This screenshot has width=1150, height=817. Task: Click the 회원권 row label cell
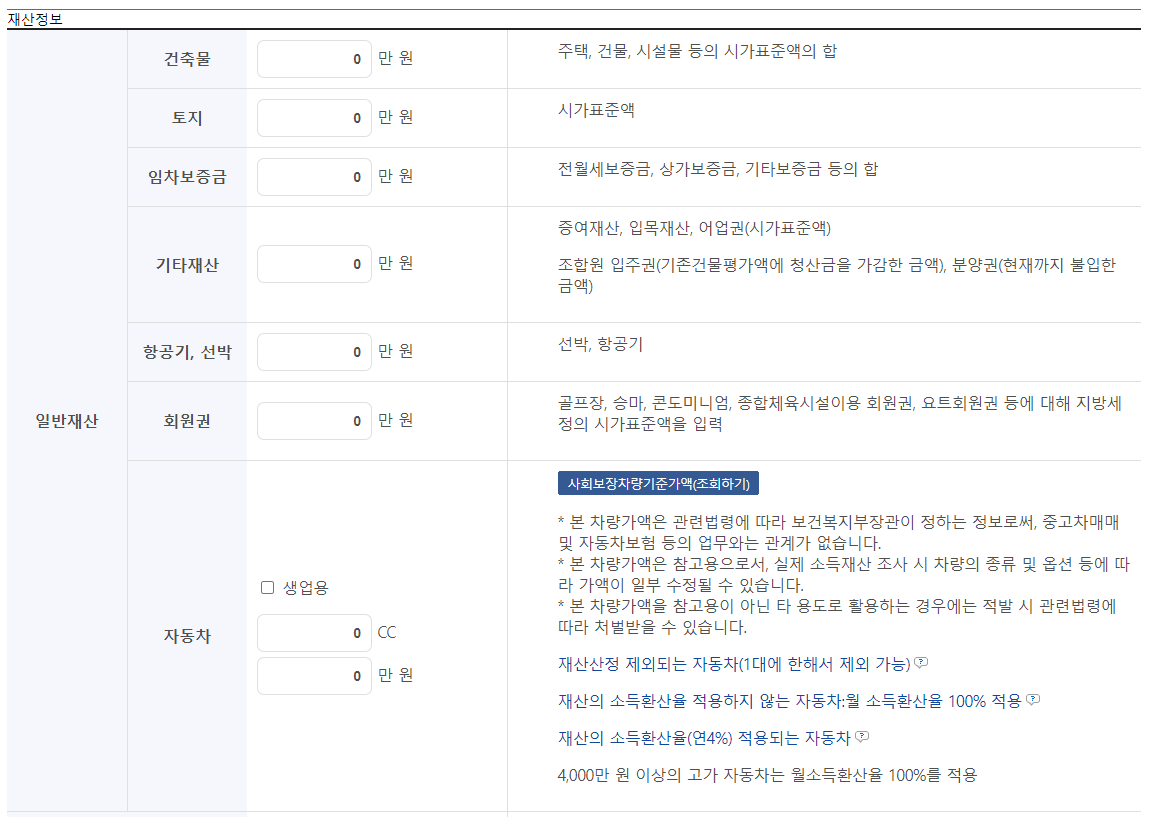(x=186, y=420)
